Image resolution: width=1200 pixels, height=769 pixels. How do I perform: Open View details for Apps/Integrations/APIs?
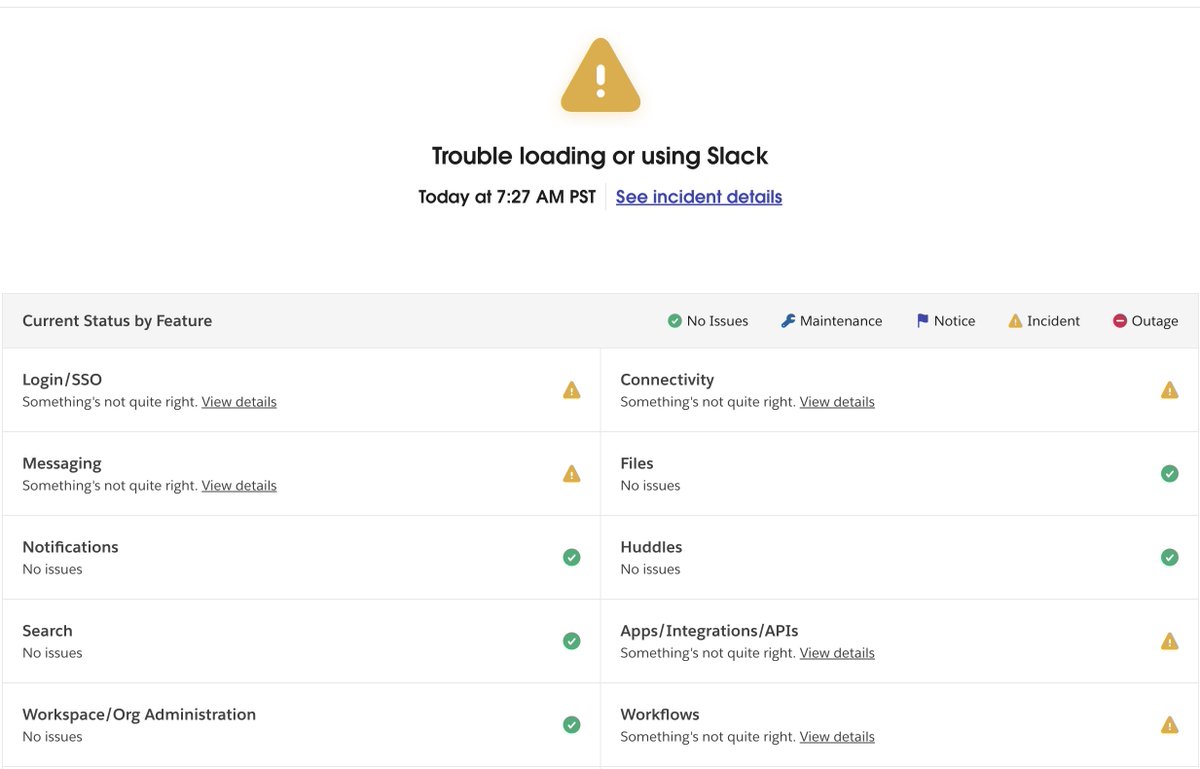tap(837, 653)
